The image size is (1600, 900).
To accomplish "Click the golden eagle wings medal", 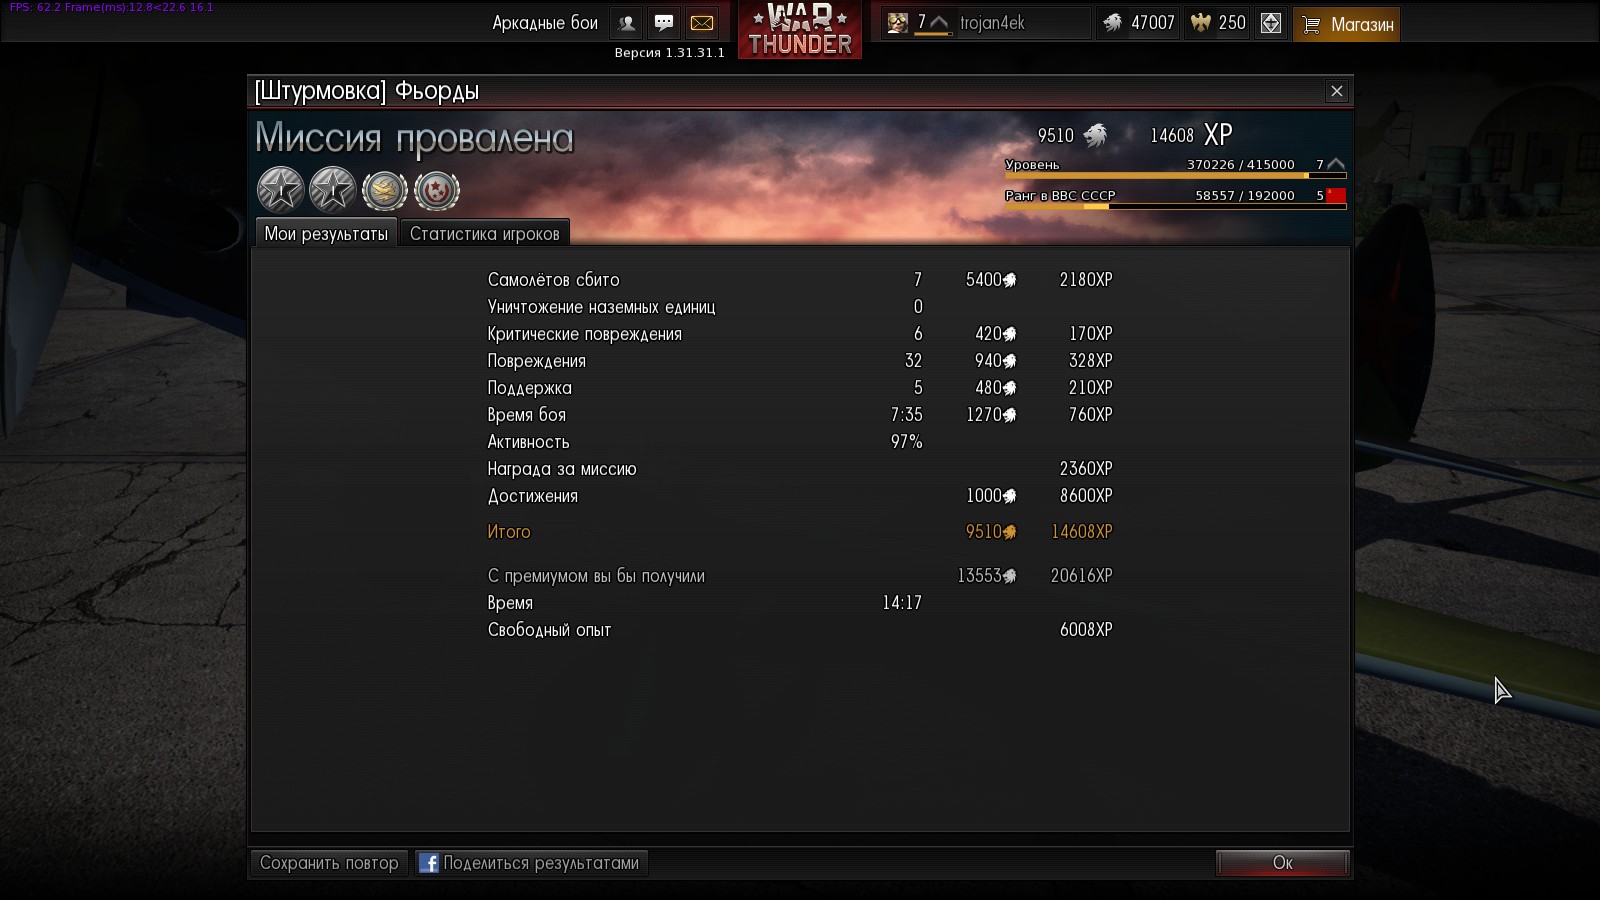I will [x=384, y=190].
